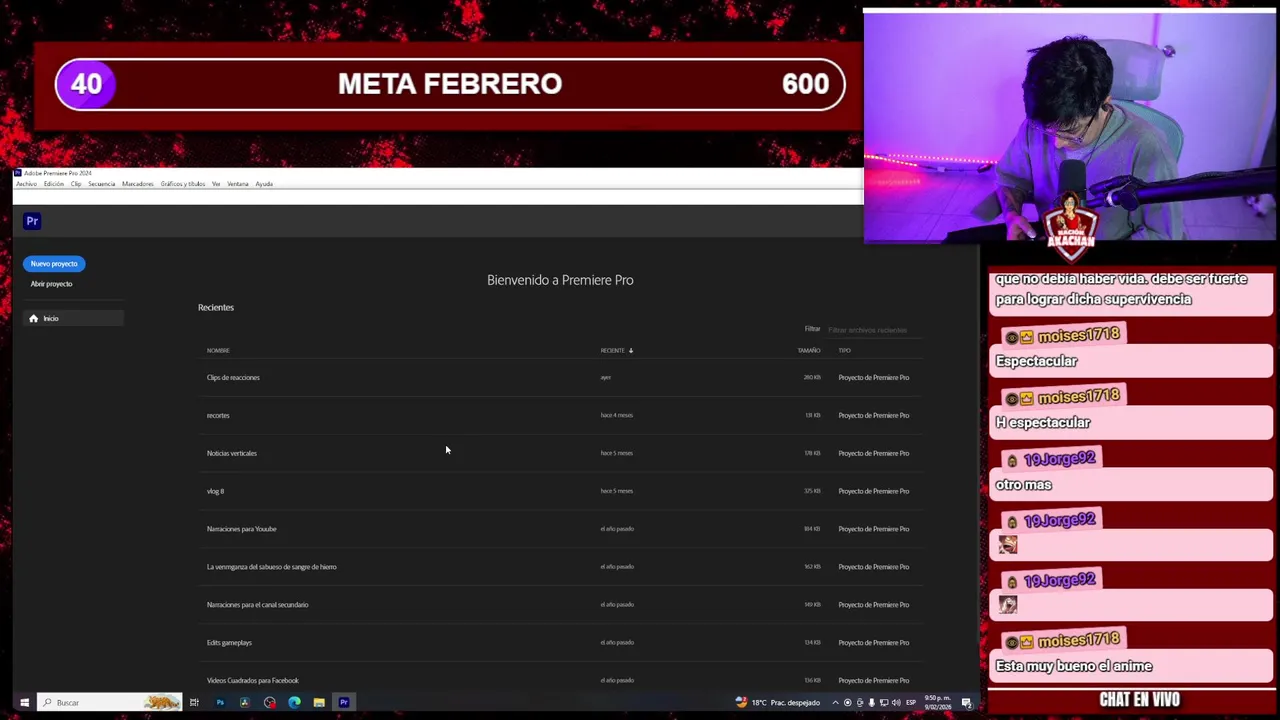Open File Explorer from the taskbar
This screenshot has height=720, width=1280.
tap(319, 703)
